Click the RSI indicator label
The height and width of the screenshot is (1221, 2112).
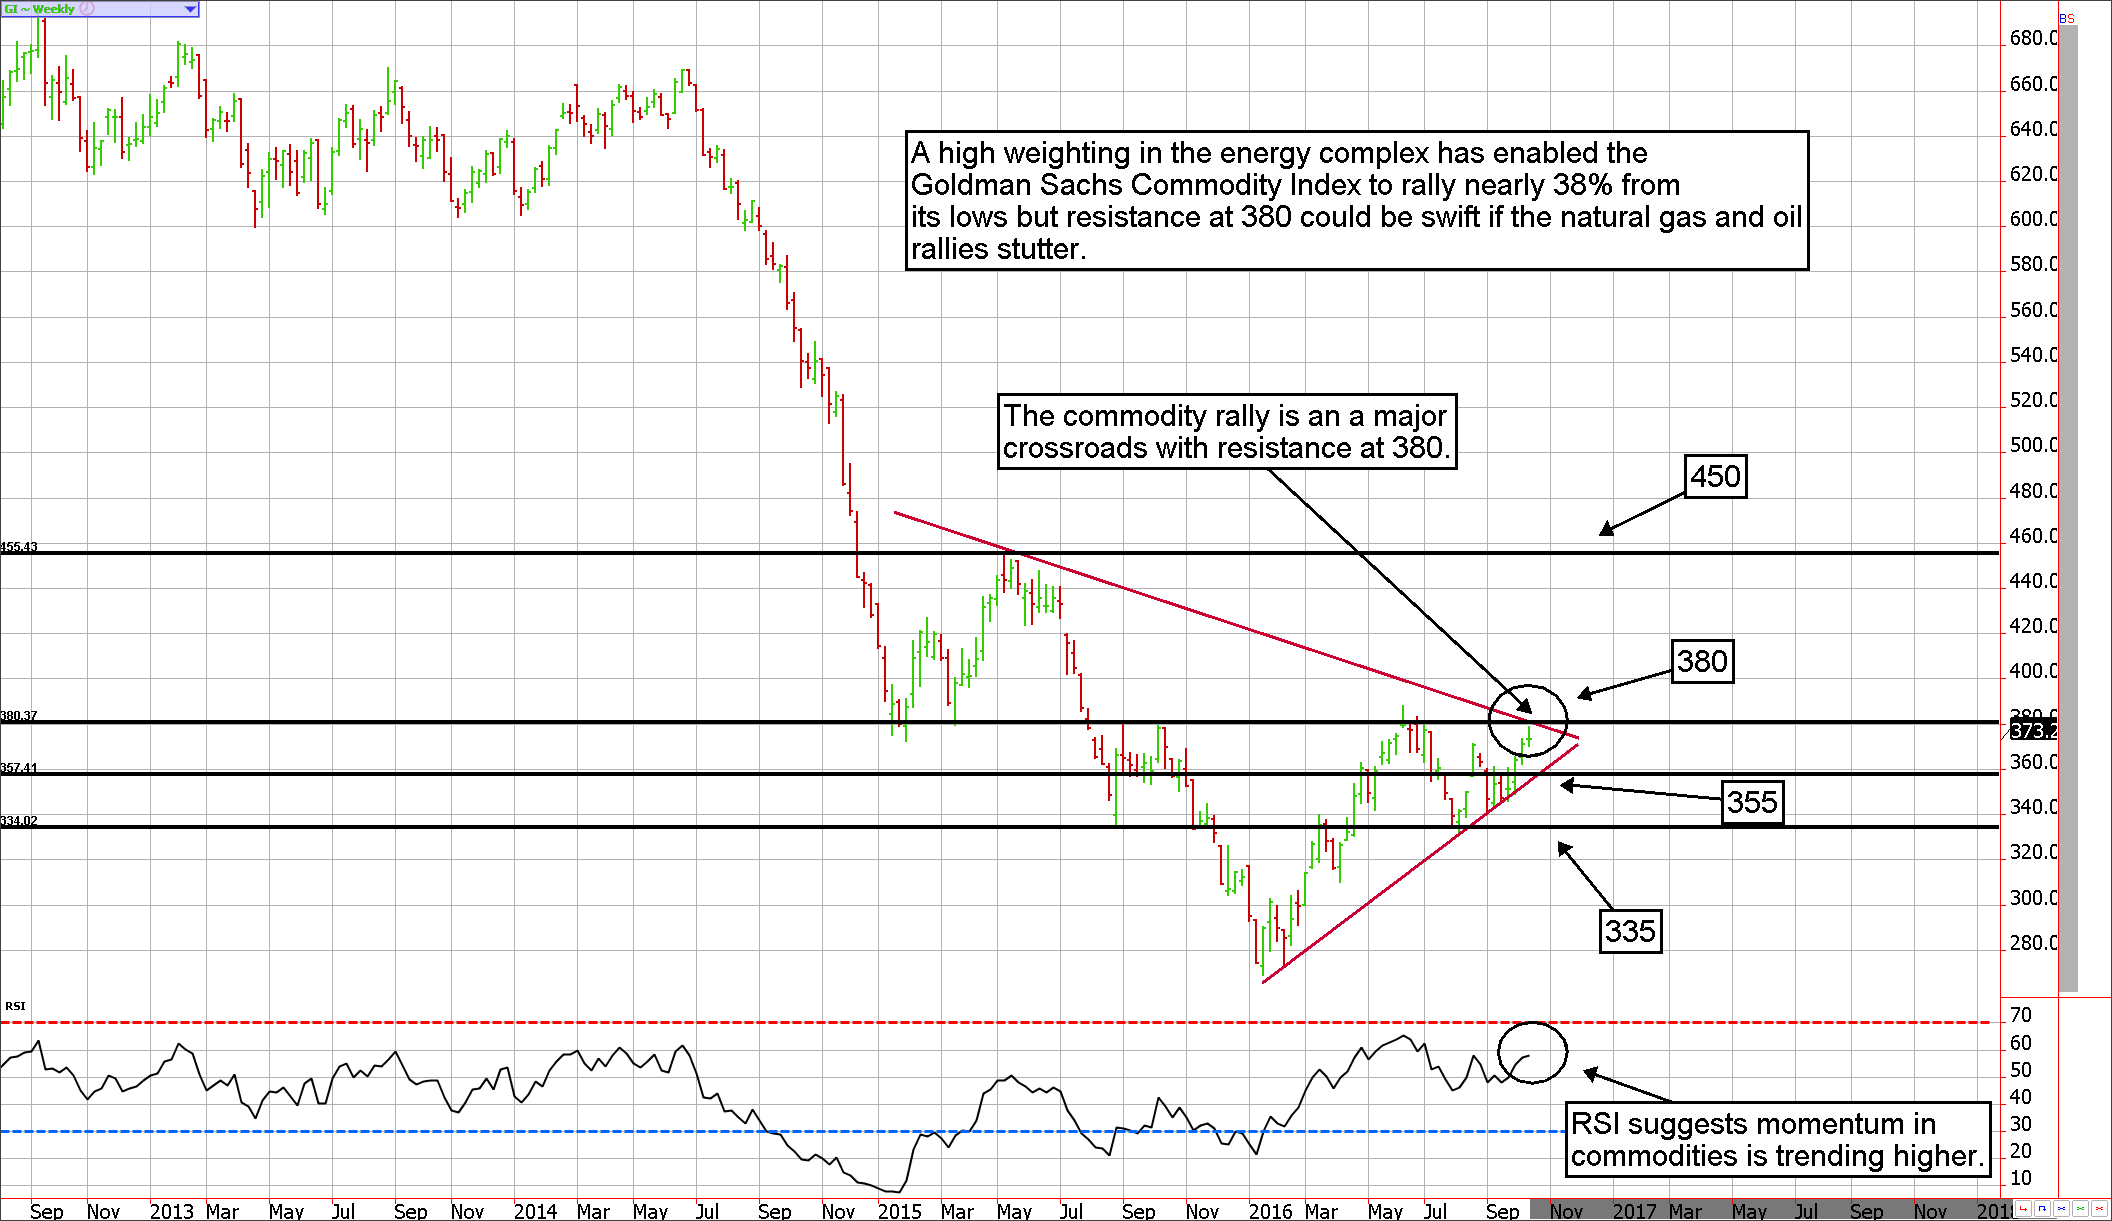15,1006
